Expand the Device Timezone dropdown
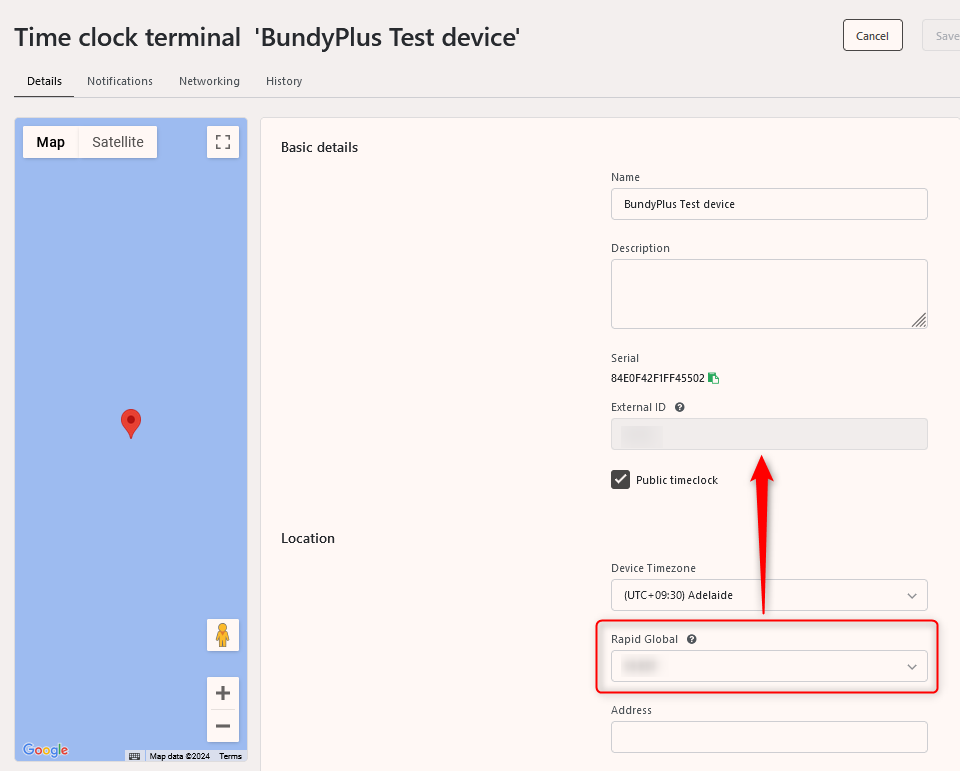 click(769, 595)
